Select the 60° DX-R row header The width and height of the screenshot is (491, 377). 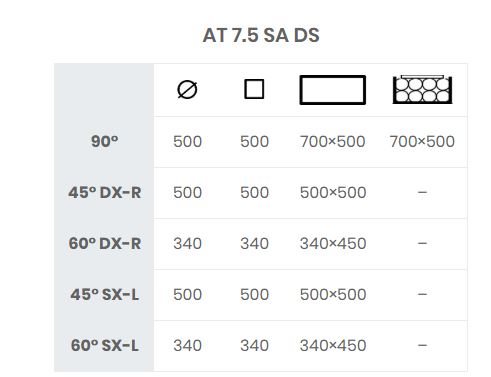tap(105, 243)
